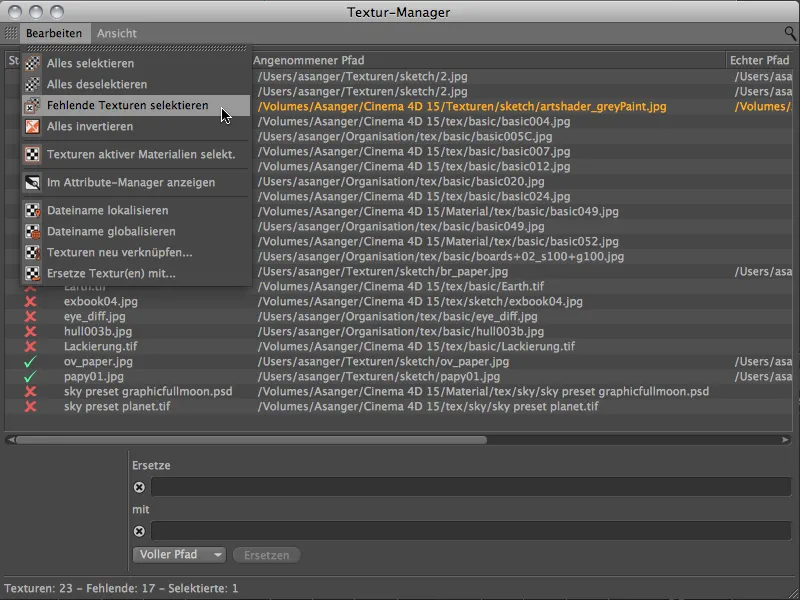Viewport: 800px width, 600px height.
Task: Clear the mit field with its X button
Action: coord(139,531)
